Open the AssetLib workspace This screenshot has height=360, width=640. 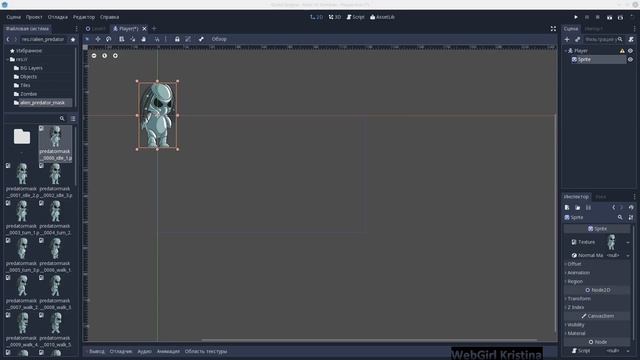click(382, 17)
